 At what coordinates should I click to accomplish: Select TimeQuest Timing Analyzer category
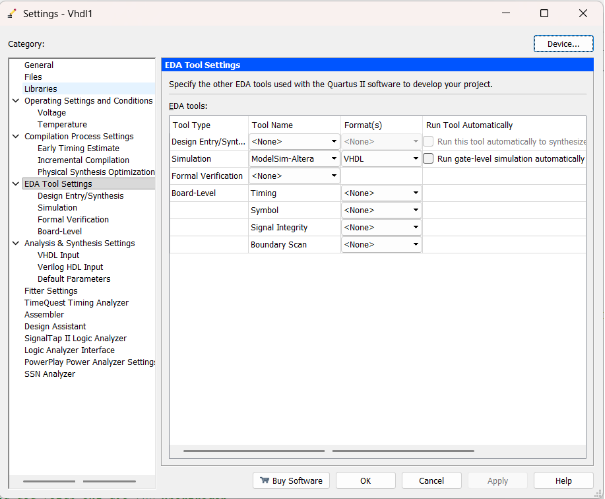click(x=76, y=303)
